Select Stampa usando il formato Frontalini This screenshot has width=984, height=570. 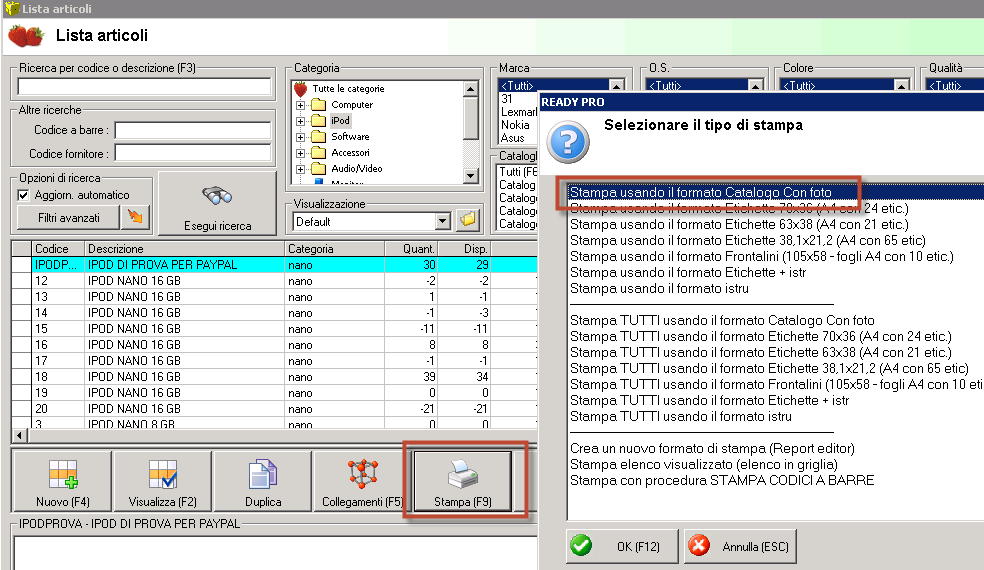761,256
